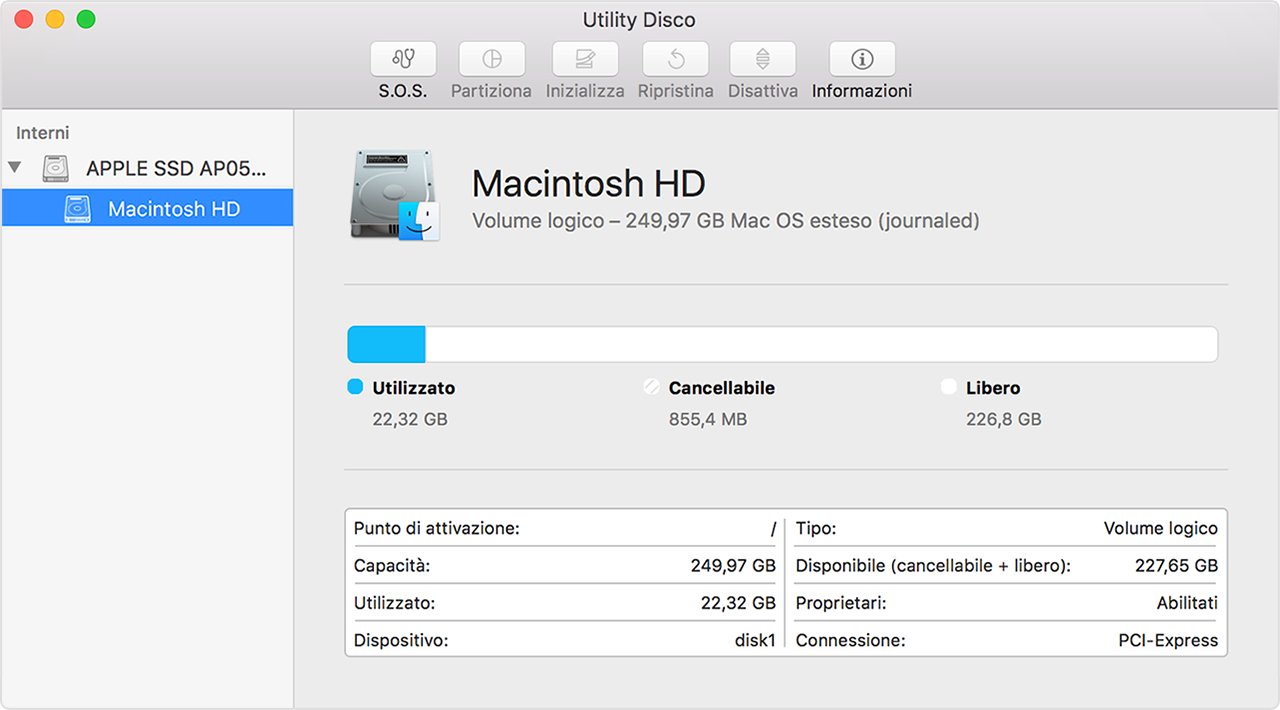The width and height of the screenshot is (1280, 710).
Task: Click the blue Utilizzato legend dot
Action: click(x=355, y=387)
